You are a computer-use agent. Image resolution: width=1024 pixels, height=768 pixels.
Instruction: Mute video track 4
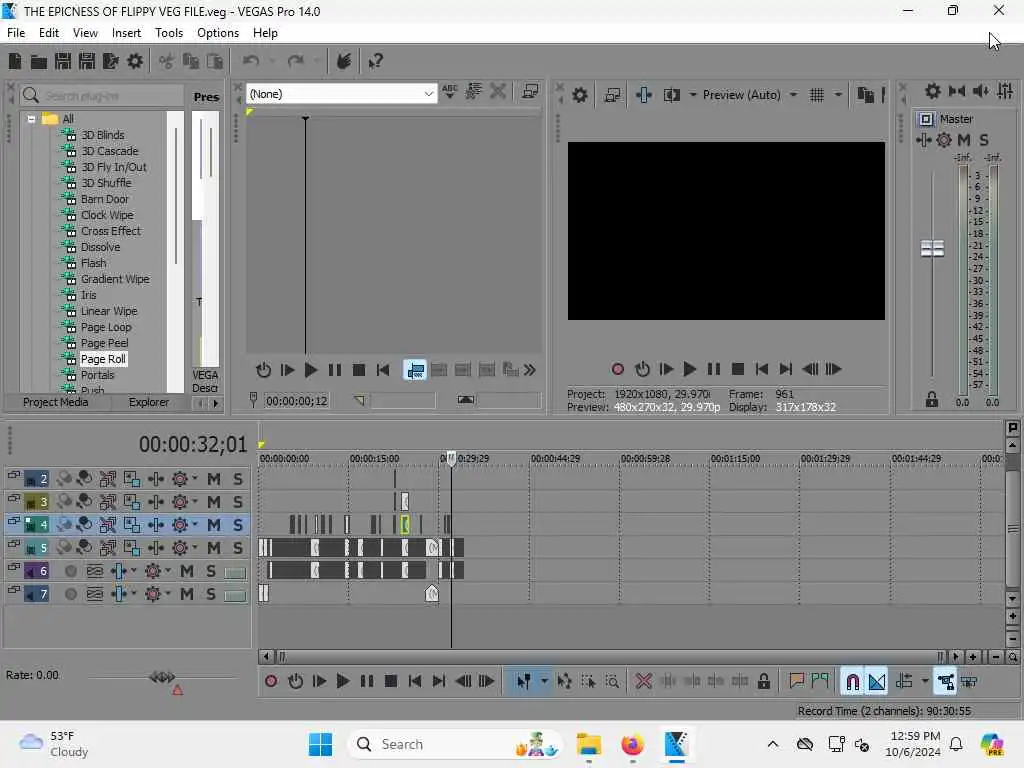pyautogui.click(x=214, y=525)
